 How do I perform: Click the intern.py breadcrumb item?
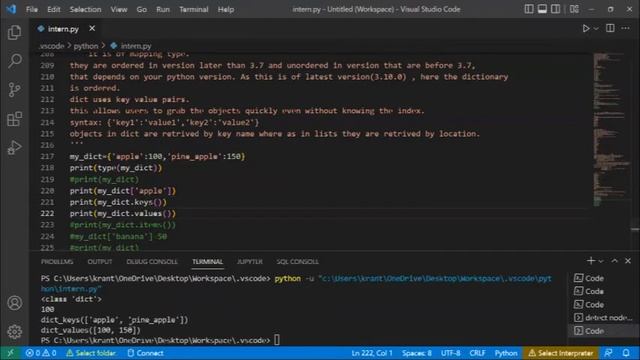pos(136,46)
